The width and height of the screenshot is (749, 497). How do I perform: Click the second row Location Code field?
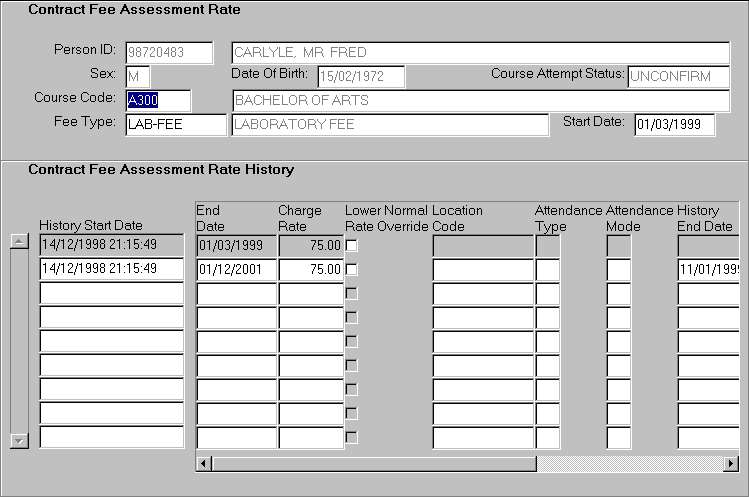pos(482,269)
